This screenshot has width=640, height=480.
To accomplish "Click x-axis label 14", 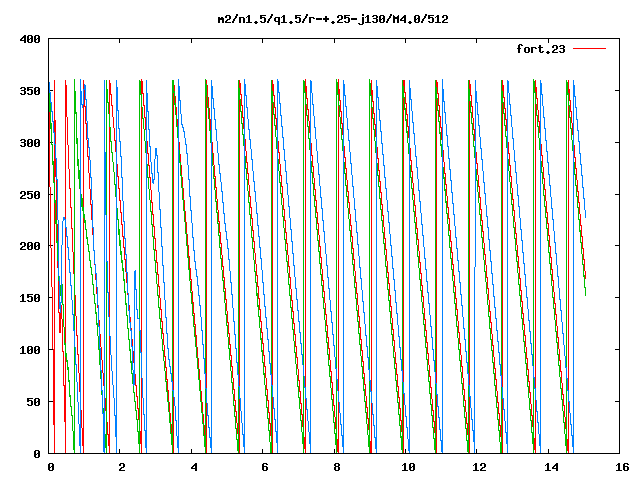I will 551,467.
